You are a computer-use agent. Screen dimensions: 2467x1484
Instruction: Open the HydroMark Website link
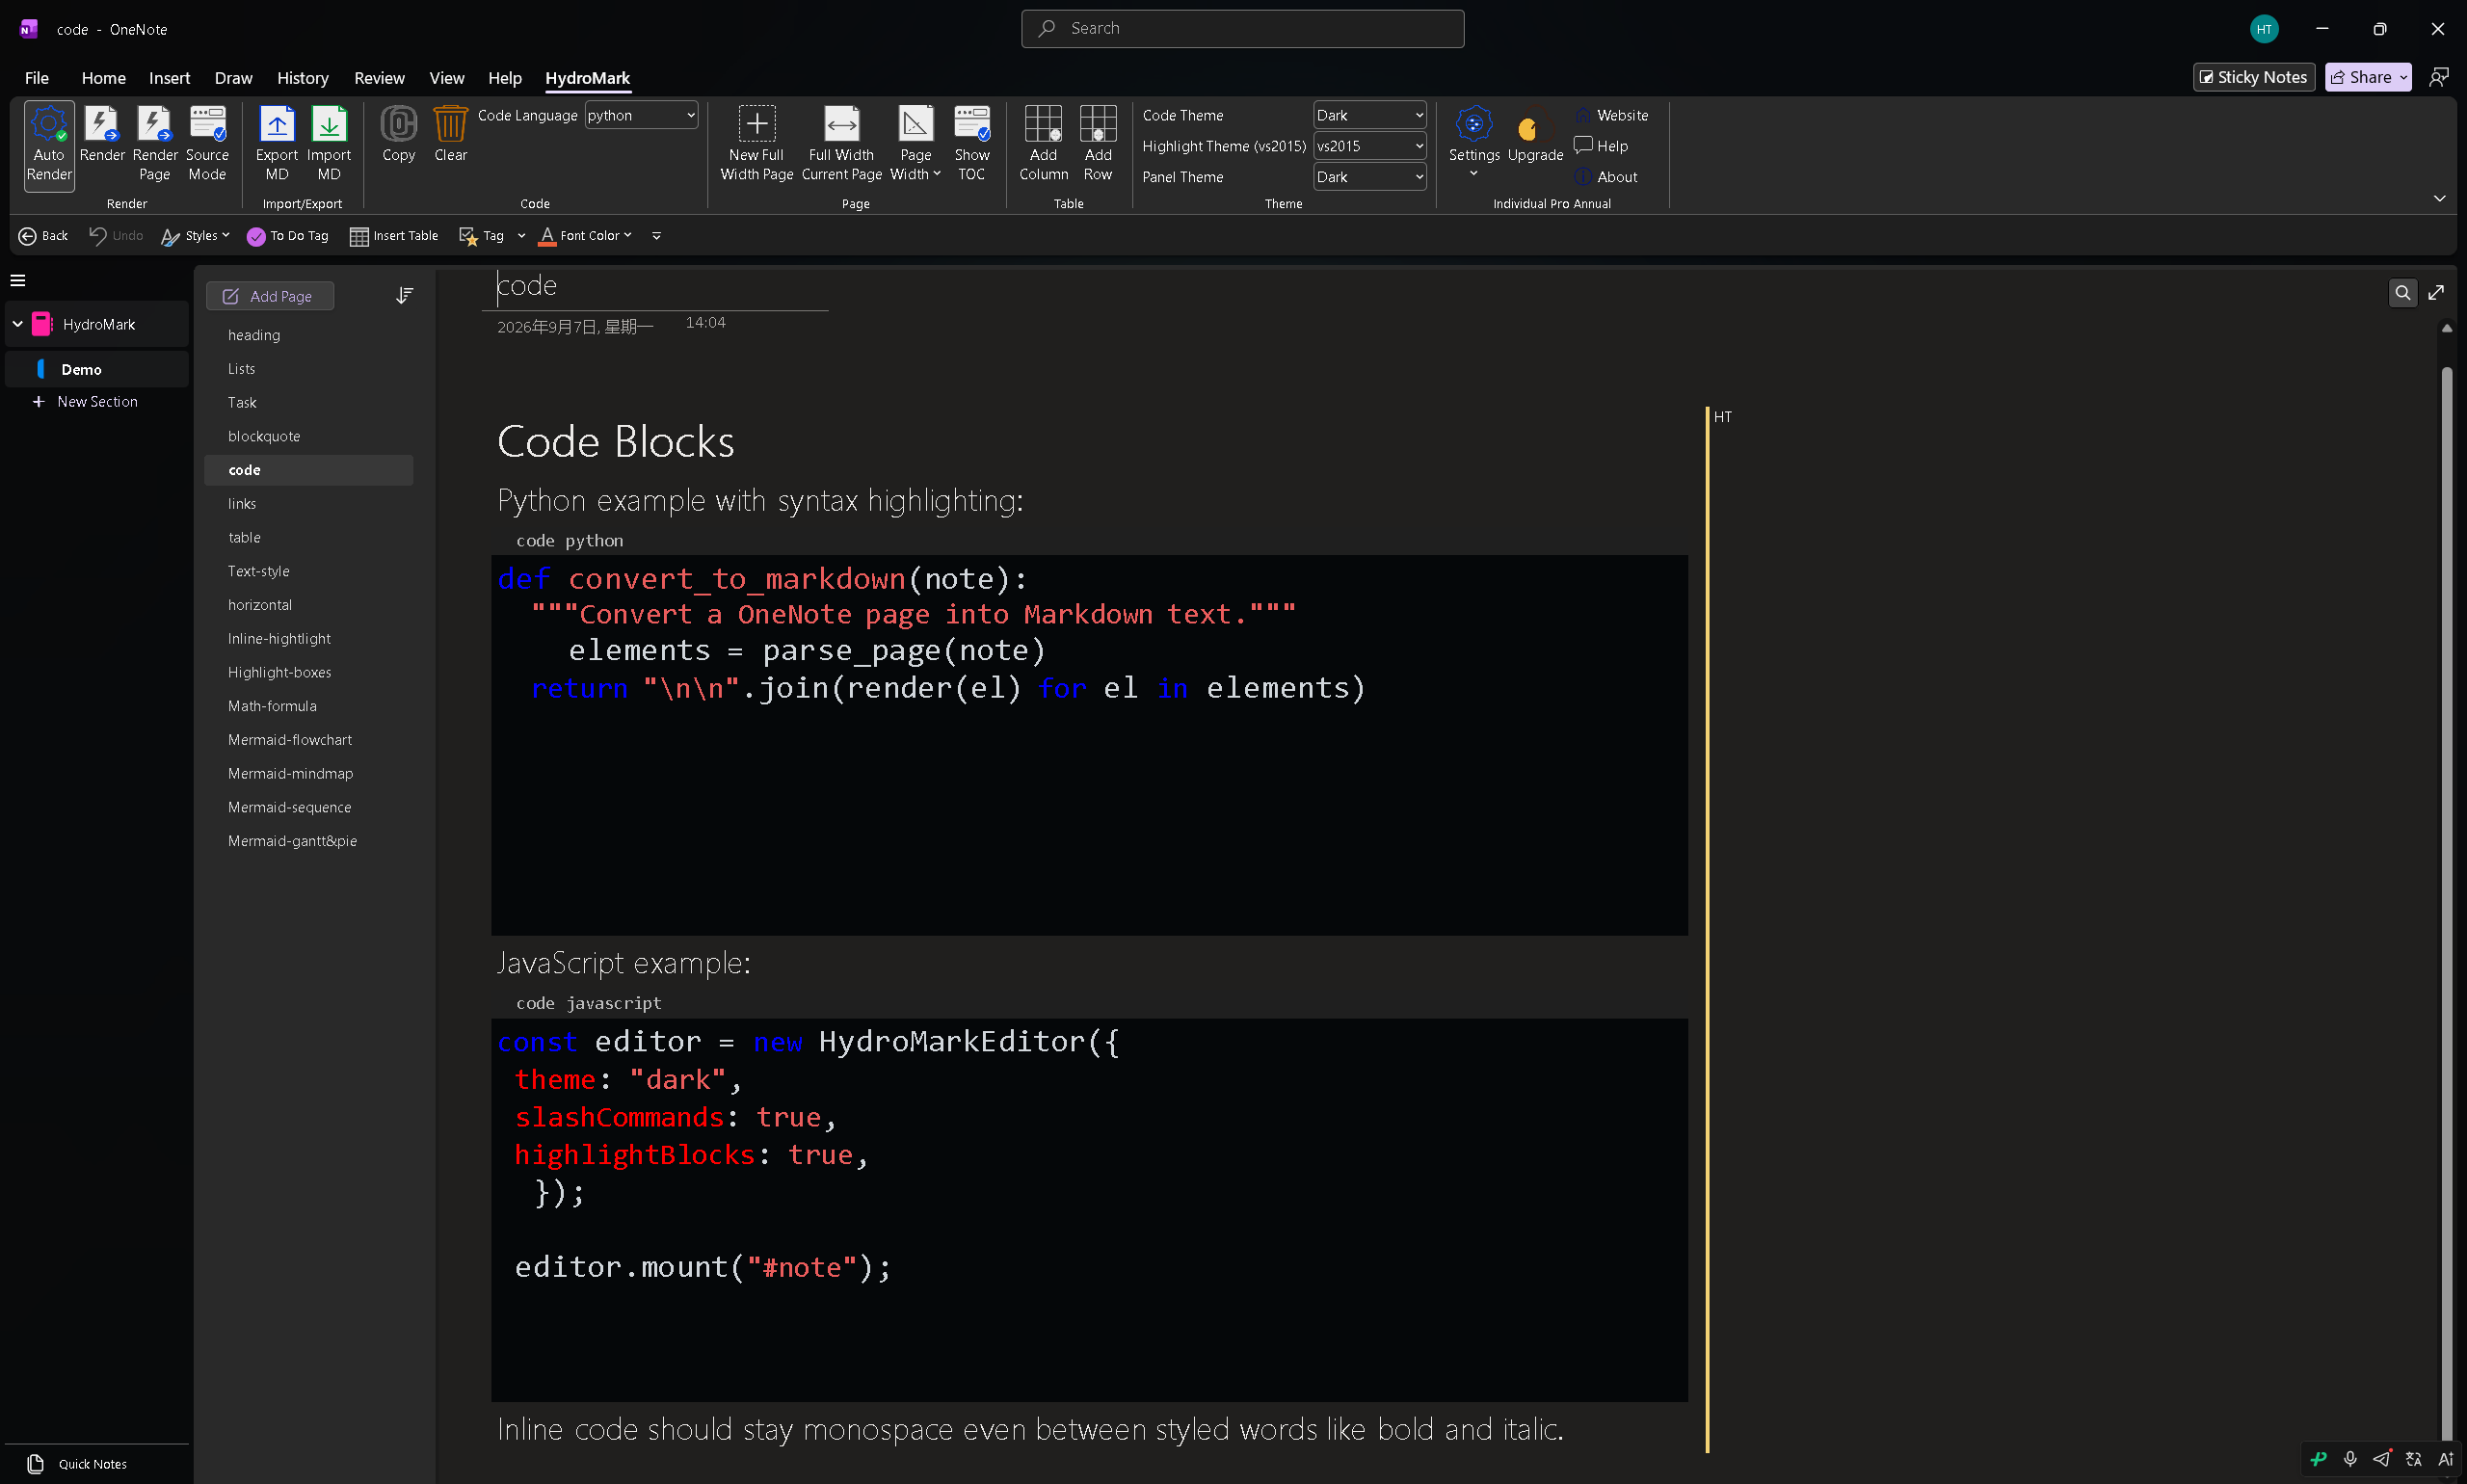[x=1611, y=115]
